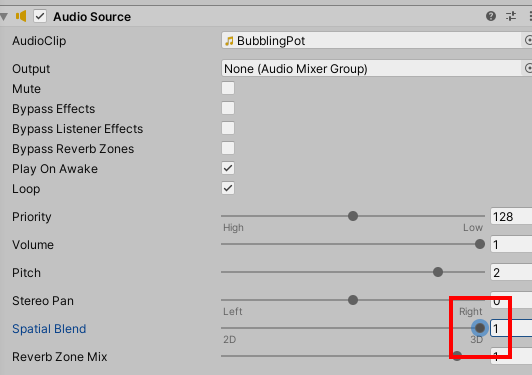Click the Priority slider handle

[x=353, y=216]
